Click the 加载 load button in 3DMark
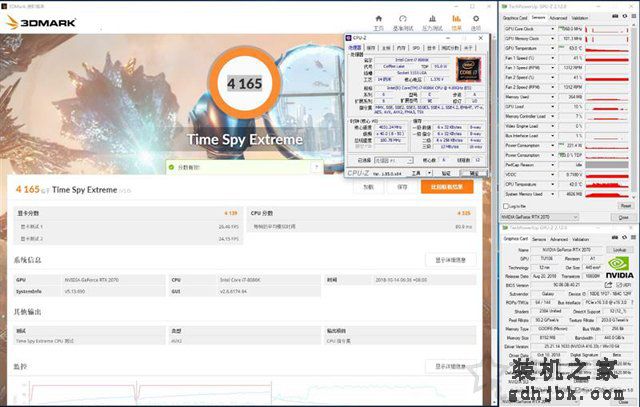 click(x=368, y=187)
